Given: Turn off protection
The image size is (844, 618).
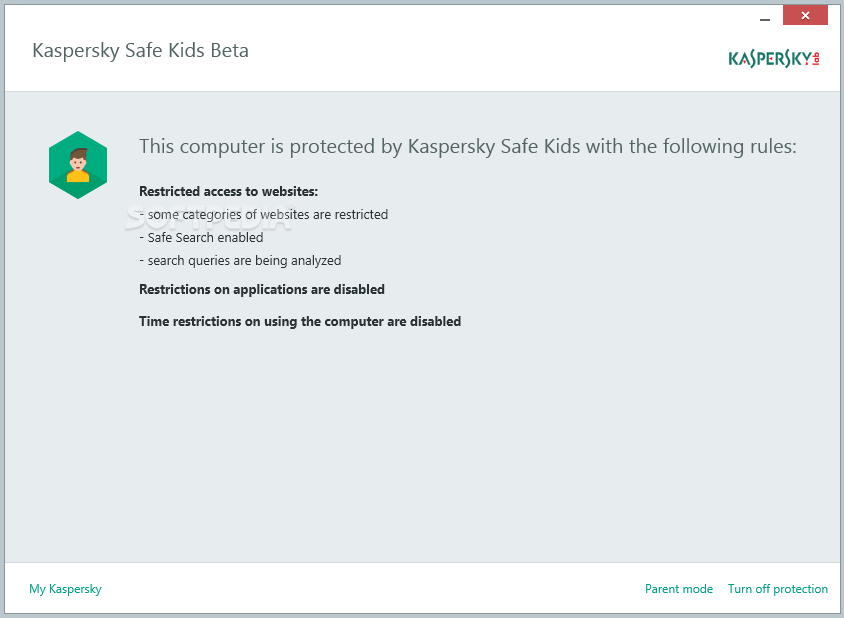Looking at the screenshot, I should (x=778, y=589).
